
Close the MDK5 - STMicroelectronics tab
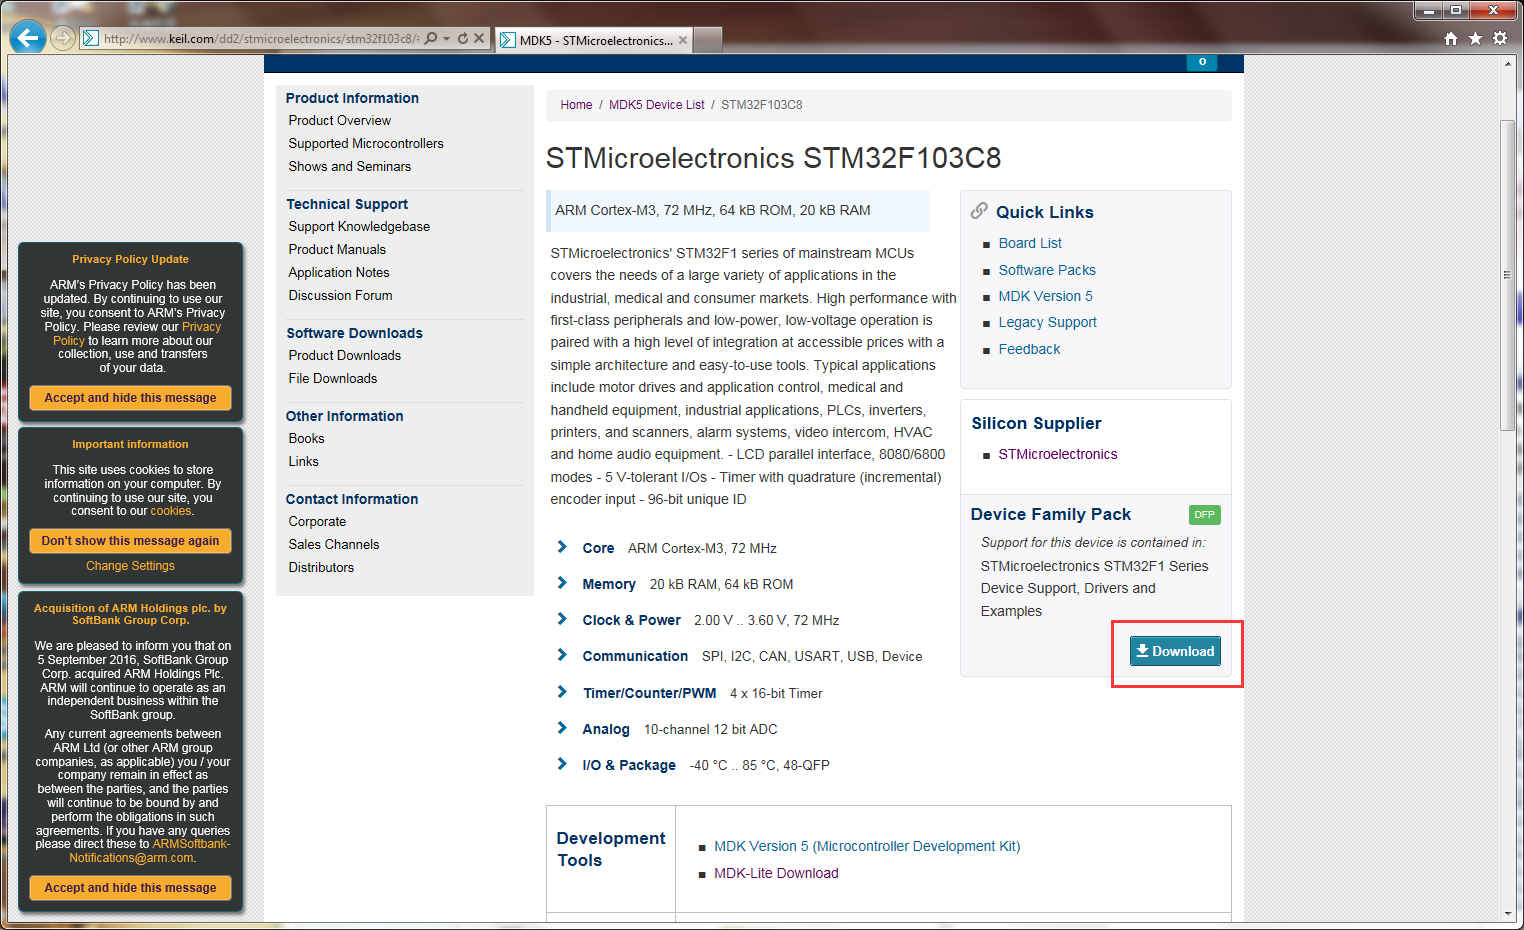[x=683, y=41]
